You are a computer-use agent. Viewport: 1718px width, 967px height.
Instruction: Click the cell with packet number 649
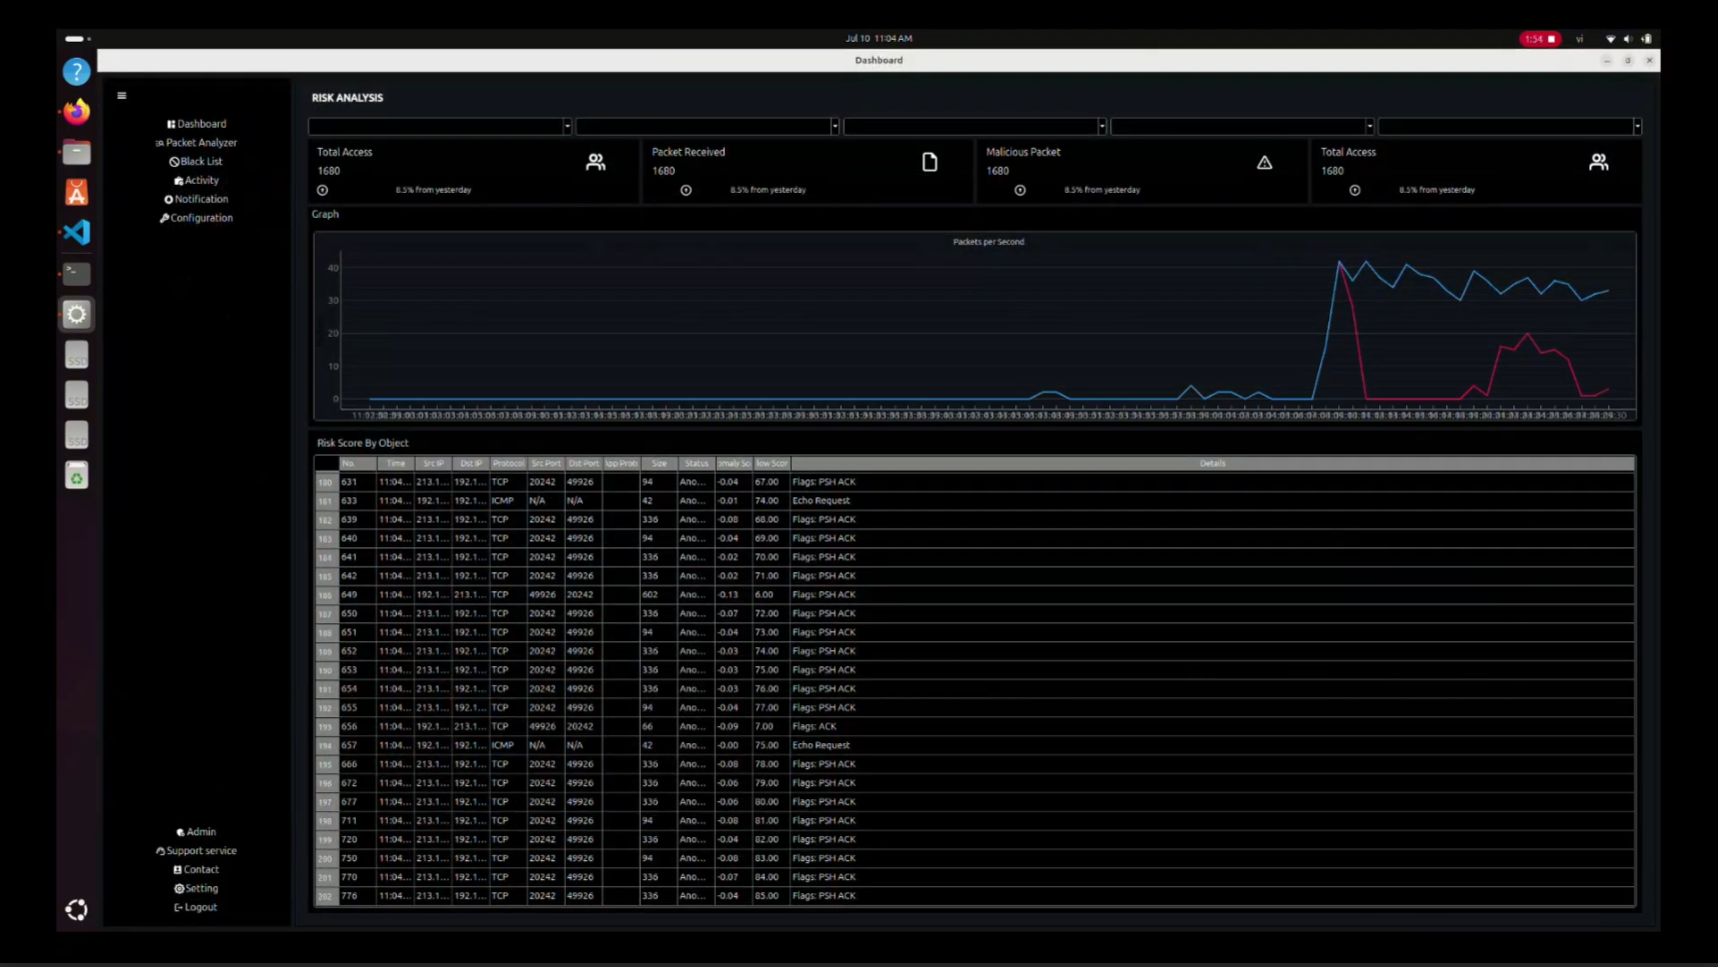tap(358, 595)
